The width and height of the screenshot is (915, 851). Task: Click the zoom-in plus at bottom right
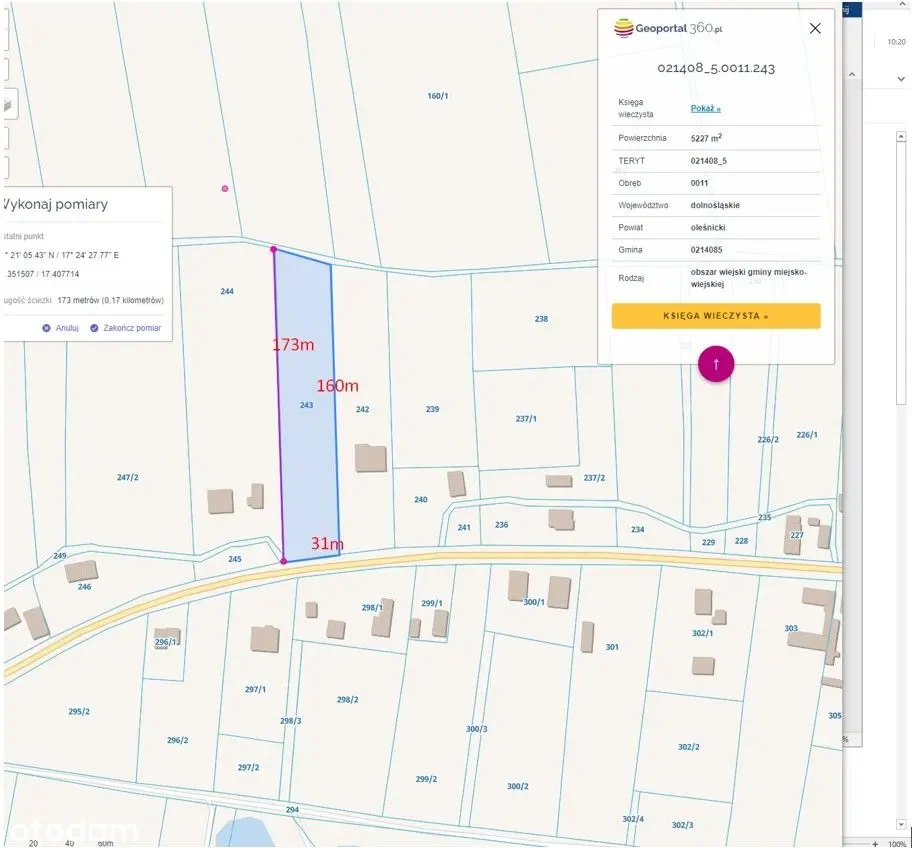(x=875, y=843)
